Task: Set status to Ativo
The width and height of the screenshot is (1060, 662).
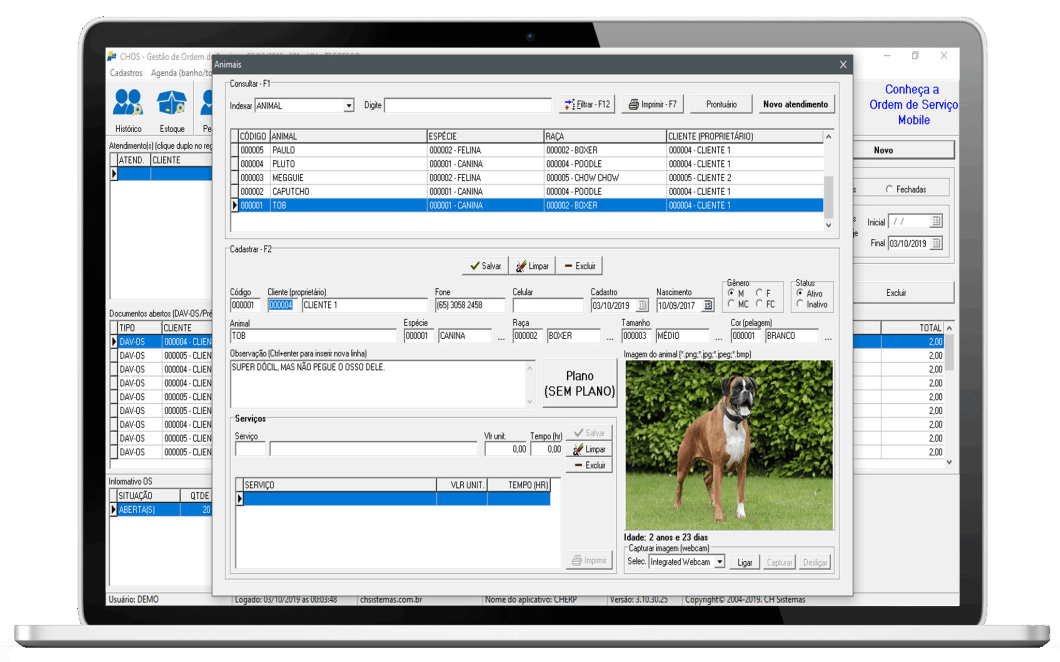Action: point(800,293)
